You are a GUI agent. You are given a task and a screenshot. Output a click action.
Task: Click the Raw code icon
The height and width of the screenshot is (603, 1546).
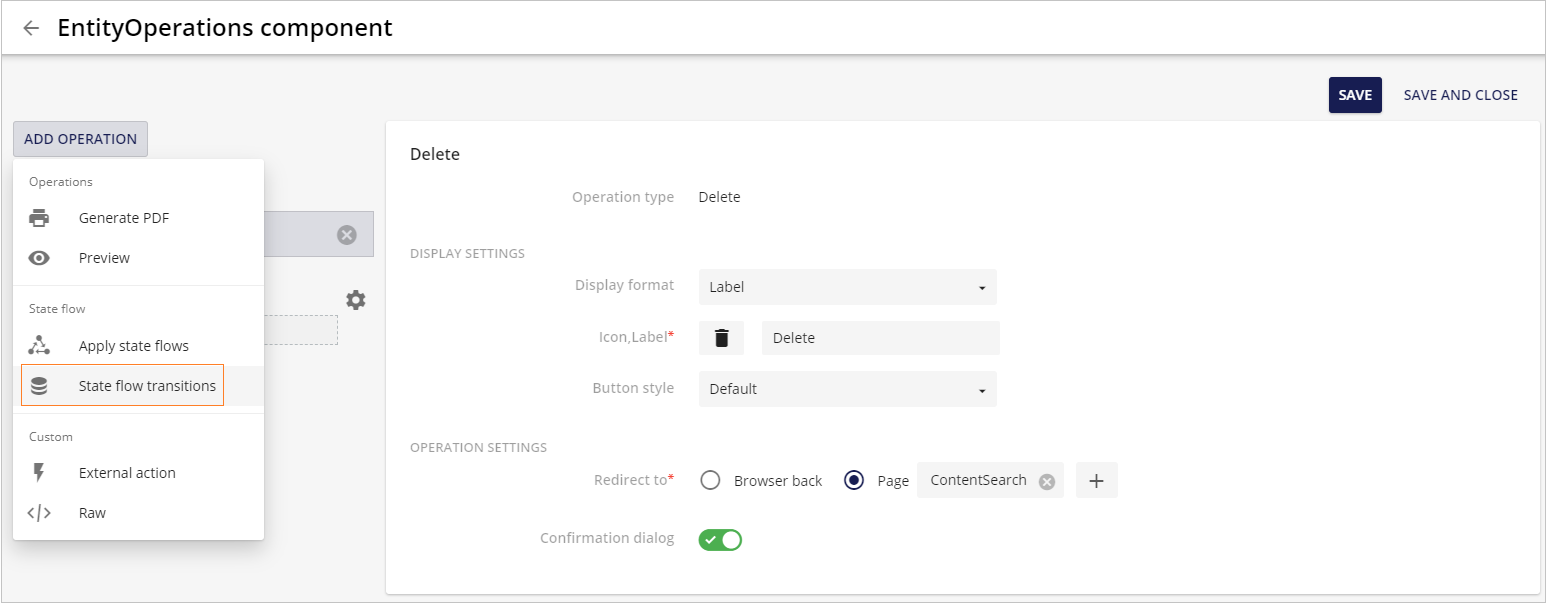pos(40,512)
